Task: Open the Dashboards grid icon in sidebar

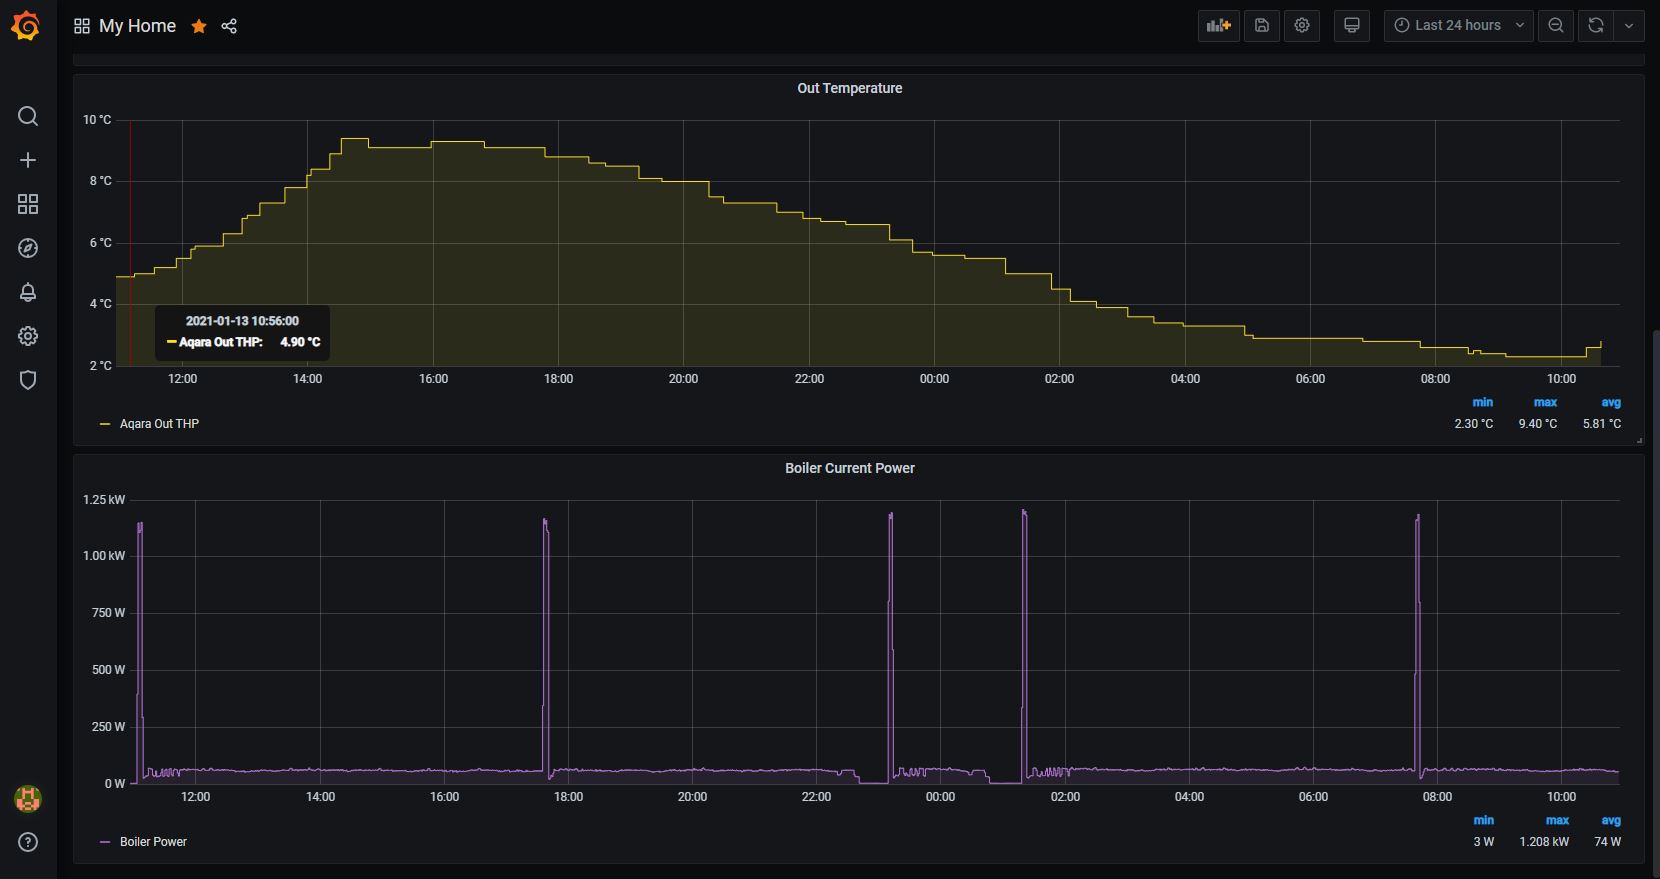Action: [28, 204]
